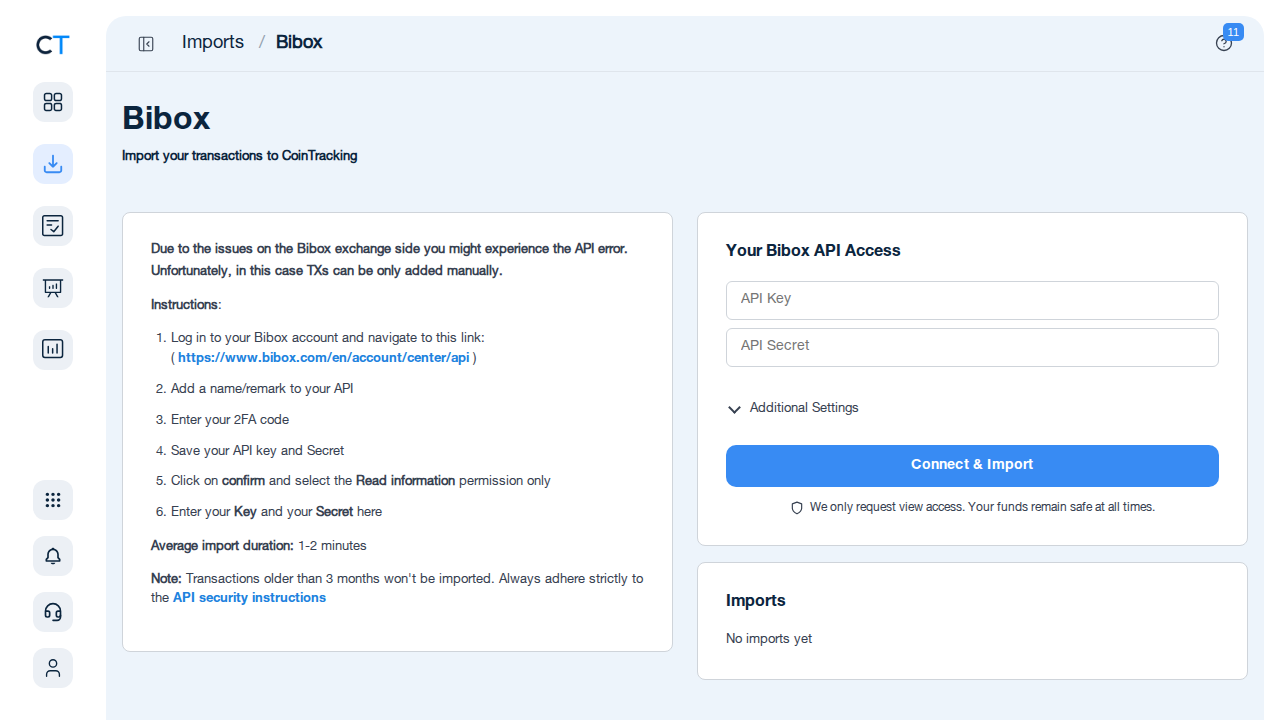
Task: Collapse the sidebar with panel toggle icon
Action: 146,44
